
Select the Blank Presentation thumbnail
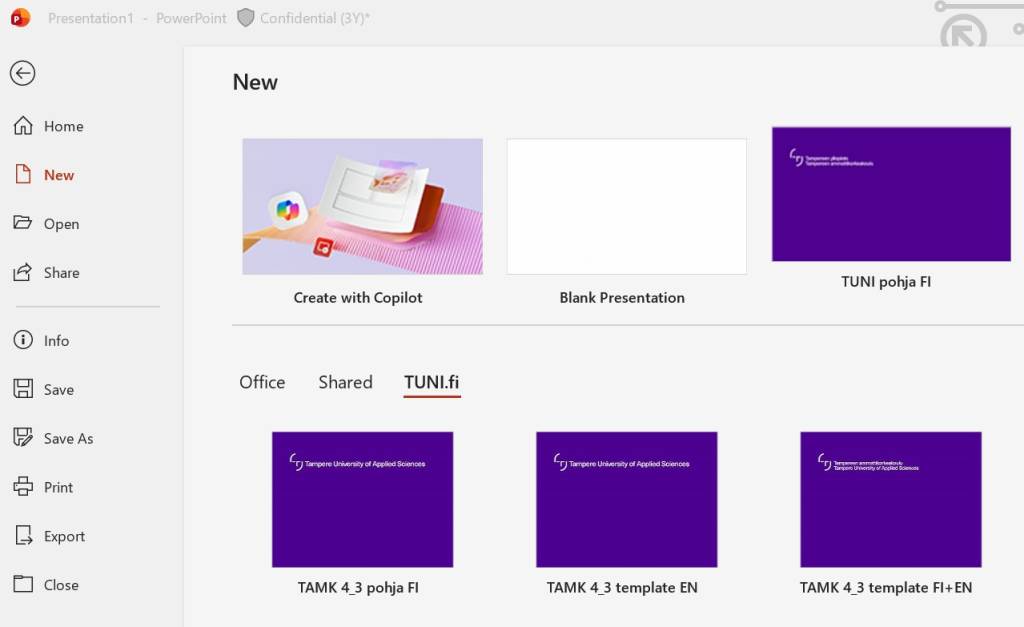[626, 206]
